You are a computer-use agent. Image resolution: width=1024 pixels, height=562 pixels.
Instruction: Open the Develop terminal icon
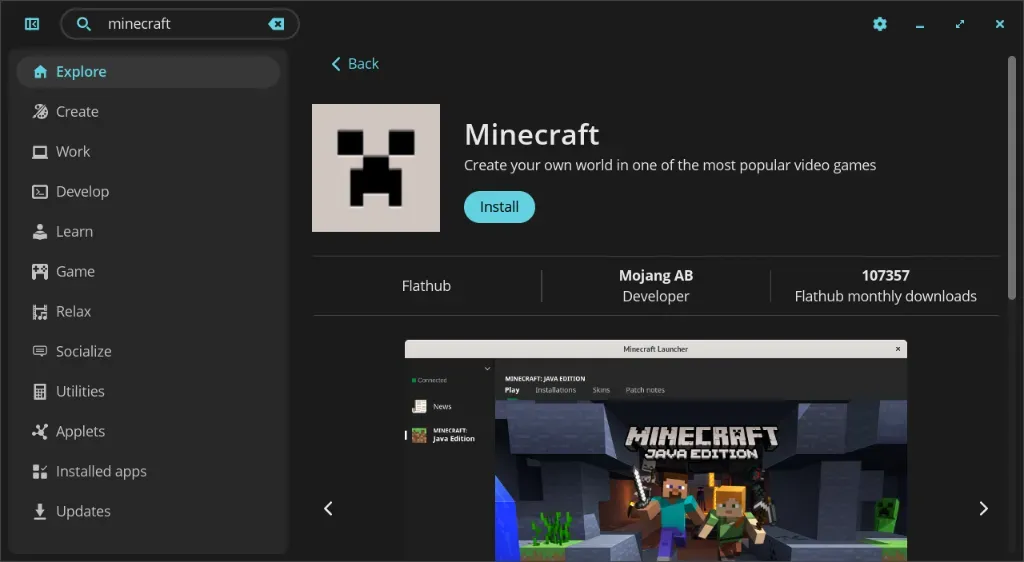click(40, 192)
